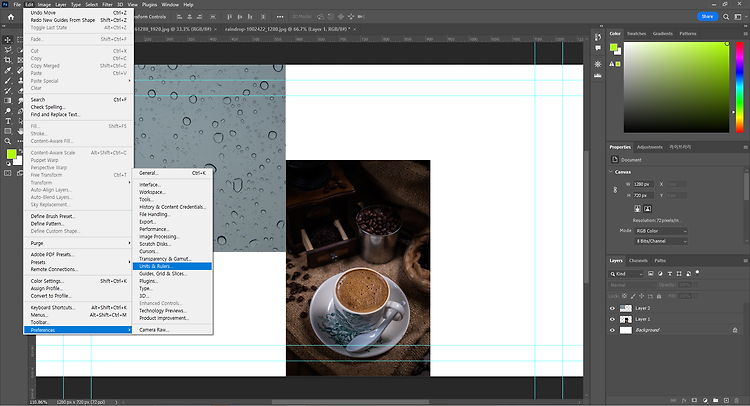
Task: Toggle the Background layer eye icon
Action: (613, 329)
